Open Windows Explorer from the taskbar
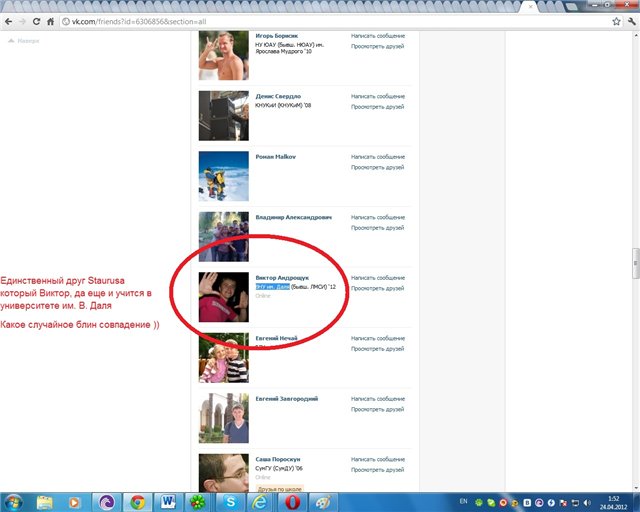 [x=44, y=502]
